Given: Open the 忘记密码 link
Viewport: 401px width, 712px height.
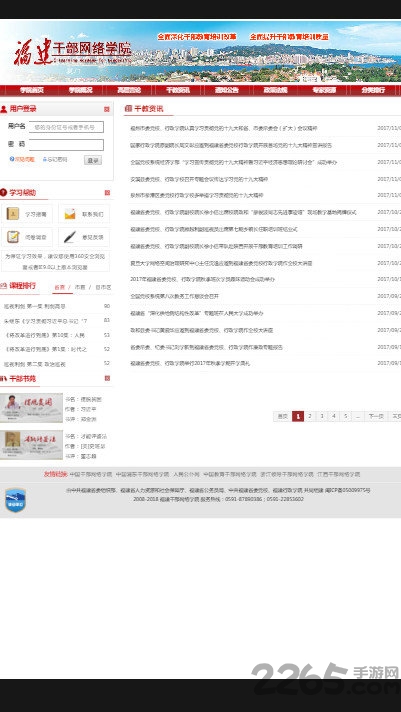Looking at the screenshot, I should click(x=55, y=159).
